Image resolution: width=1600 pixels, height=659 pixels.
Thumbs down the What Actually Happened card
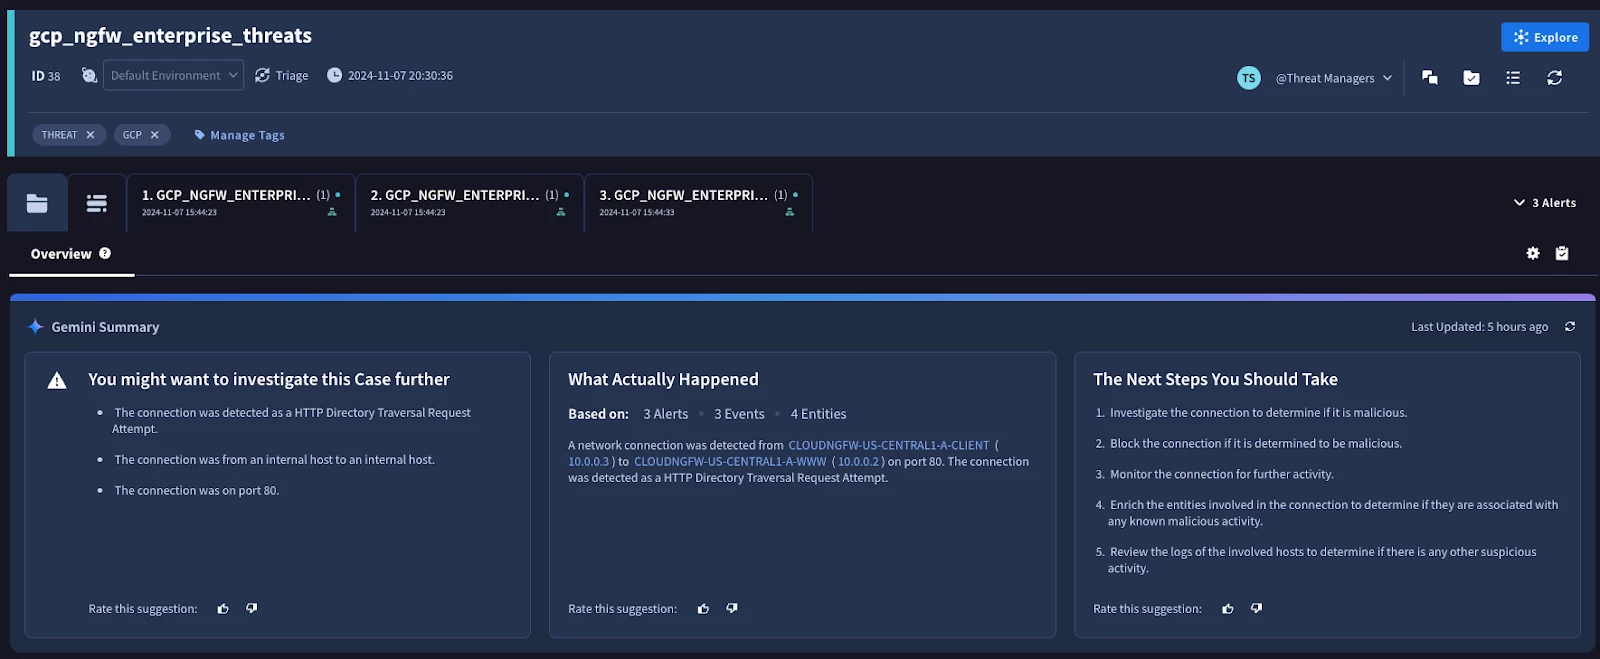tap(732, 608)
